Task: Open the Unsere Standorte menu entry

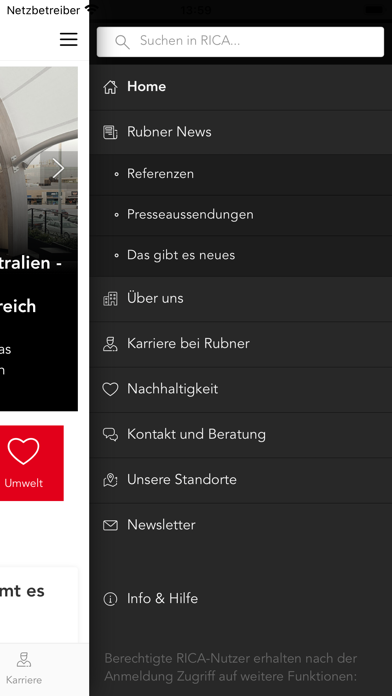Action: (x=241, y=480)
